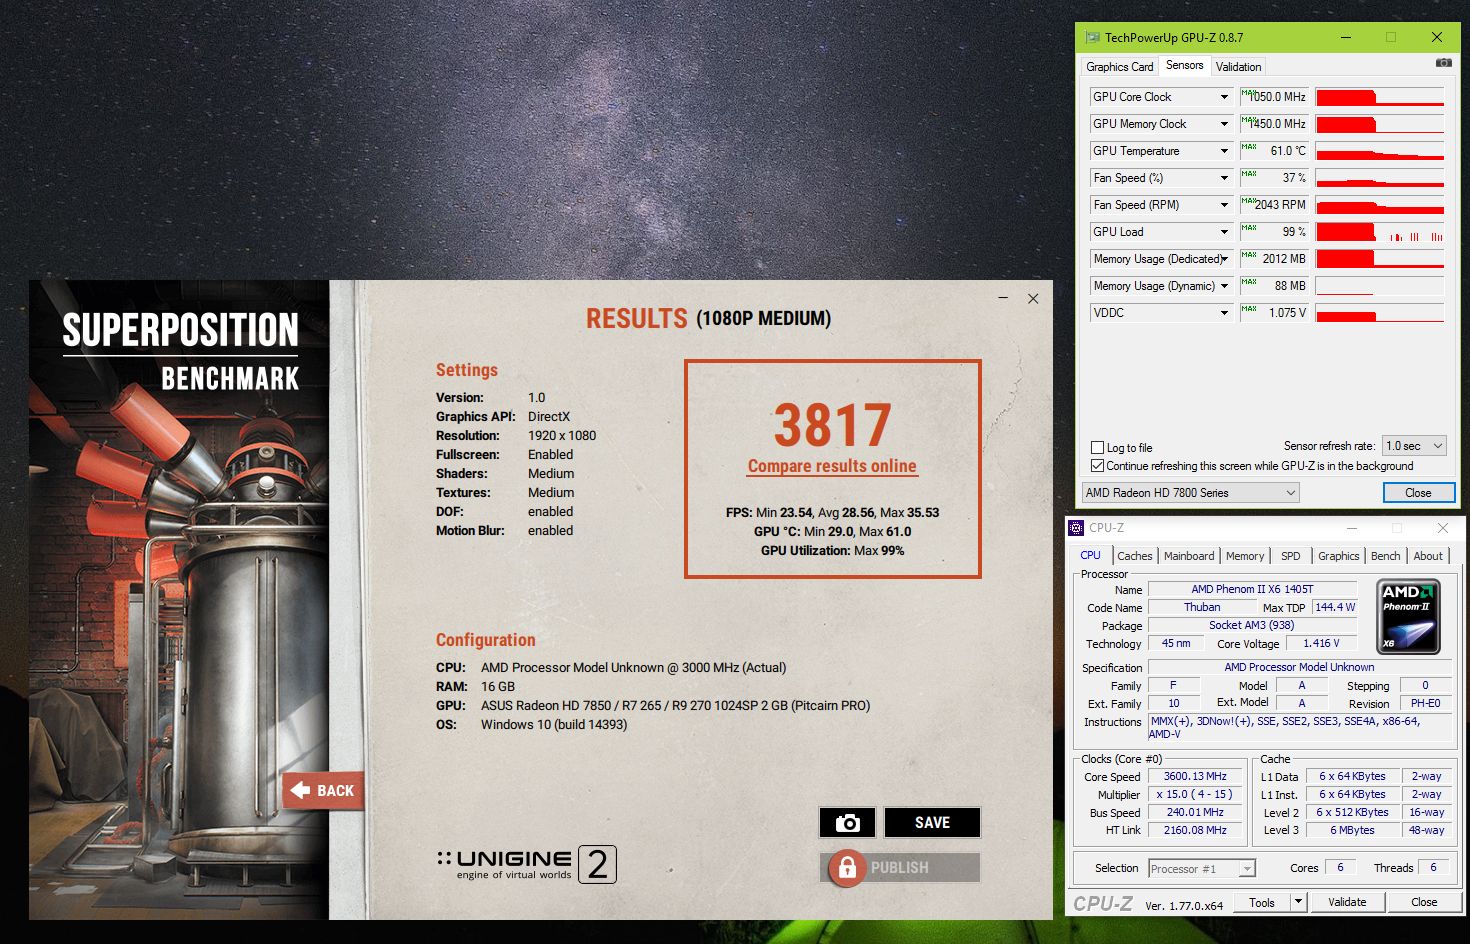Click the AMD Phenom II X6 1405T name field
The width and height of the screenshot is (1470, 944).
1252,589
